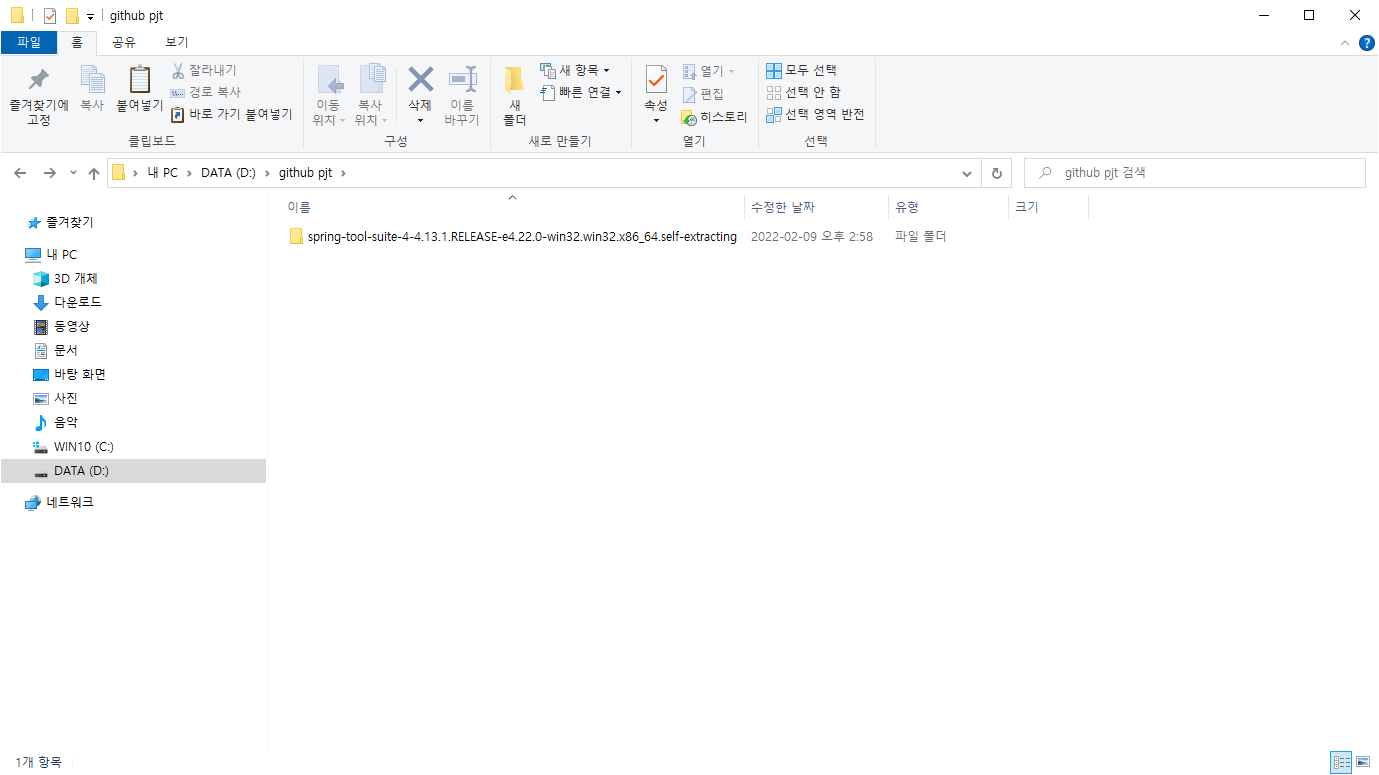Open 네트워크 in the navigation pane
Screen dimensions: 1379x775
click(69, 502)
